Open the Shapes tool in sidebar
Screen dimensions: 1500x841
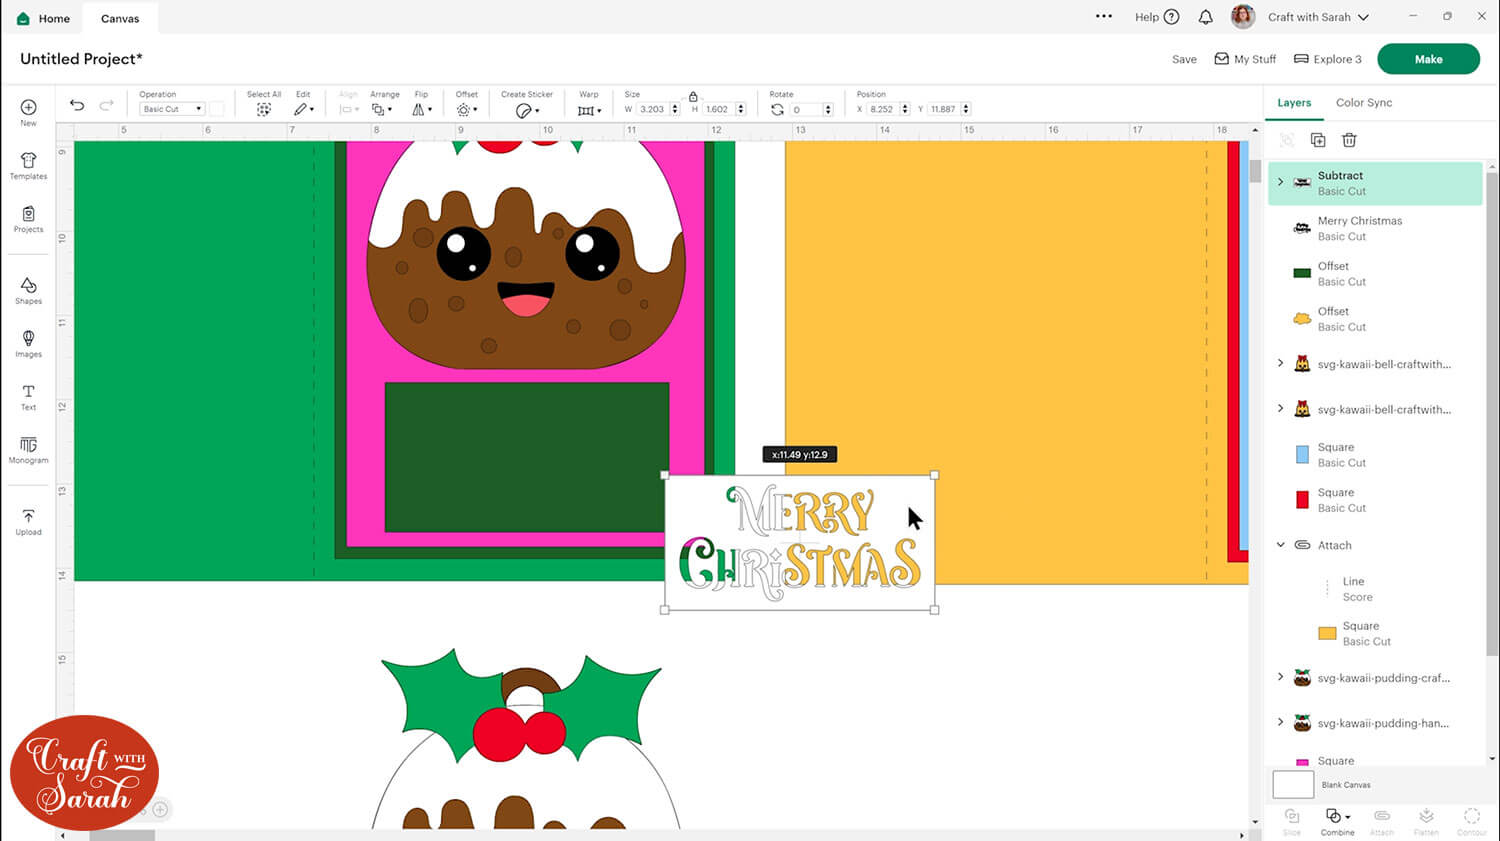[x=28, y=290]
